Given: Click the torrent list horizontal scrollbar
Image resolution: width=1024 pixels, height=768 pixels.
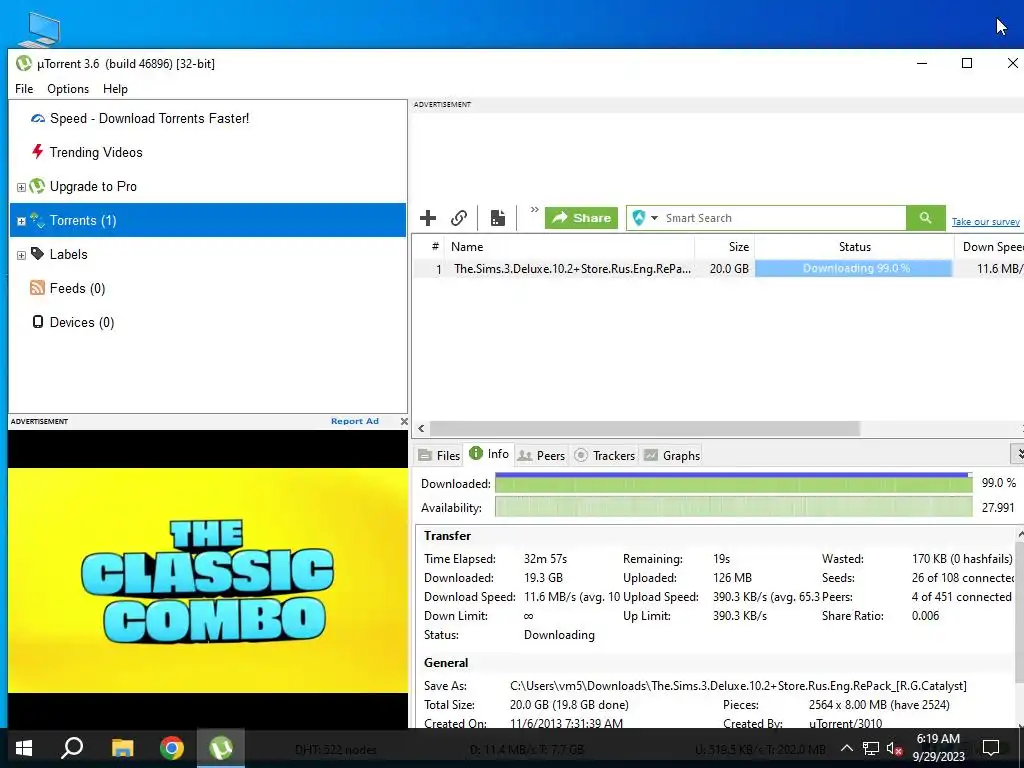Looking at the screenshot, I should (x=645, y=428).
